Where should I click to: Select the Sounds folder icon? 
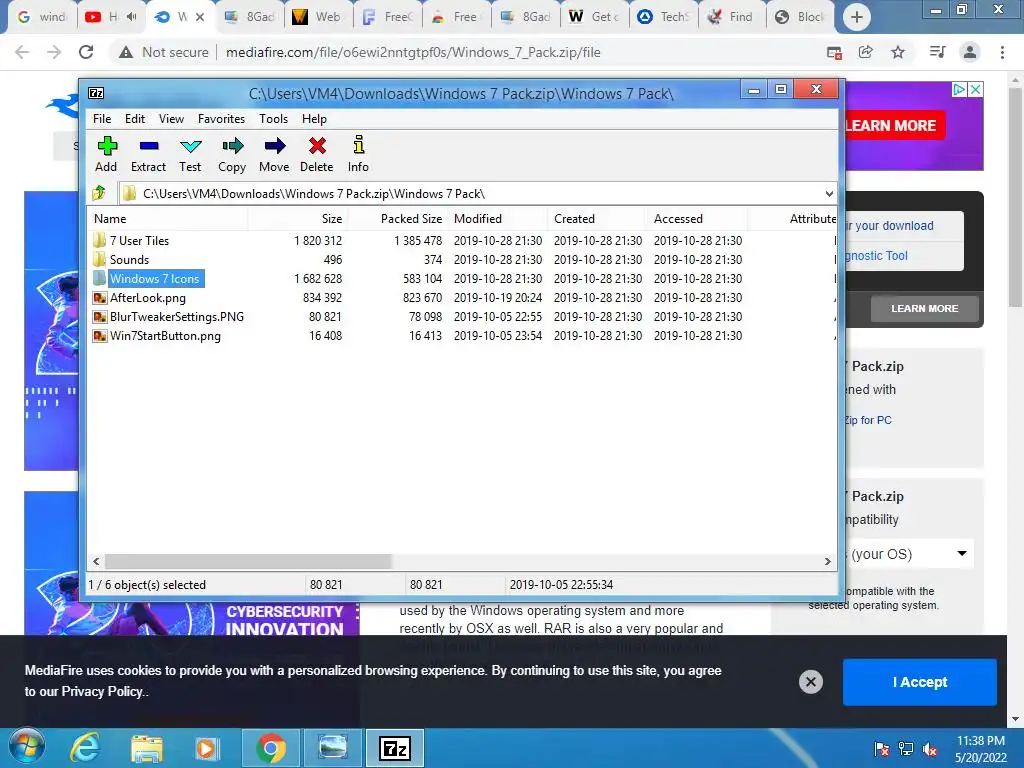[99, 259]
